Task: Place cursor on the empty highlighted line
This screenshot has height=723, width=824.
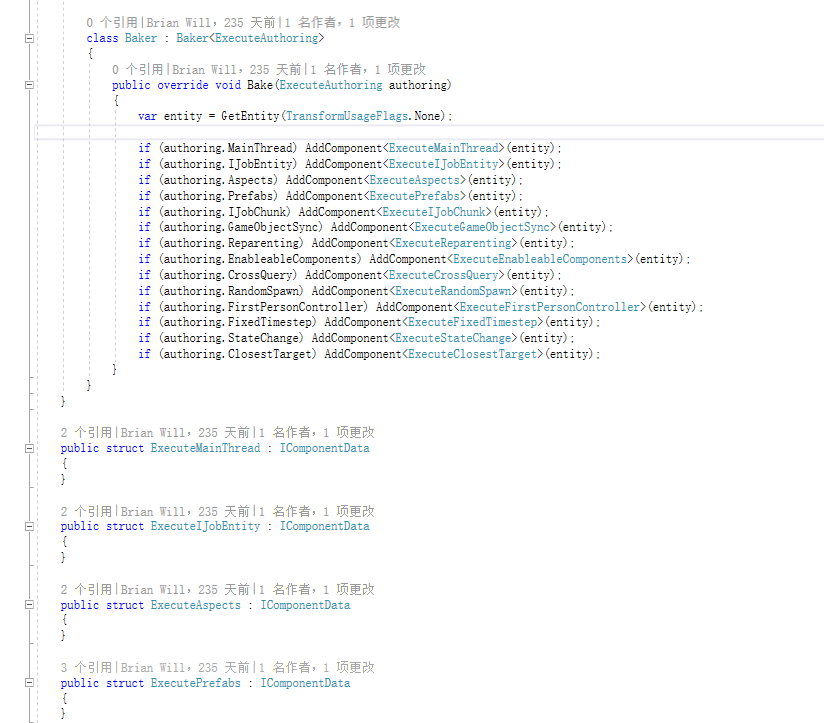Action: 429,132
